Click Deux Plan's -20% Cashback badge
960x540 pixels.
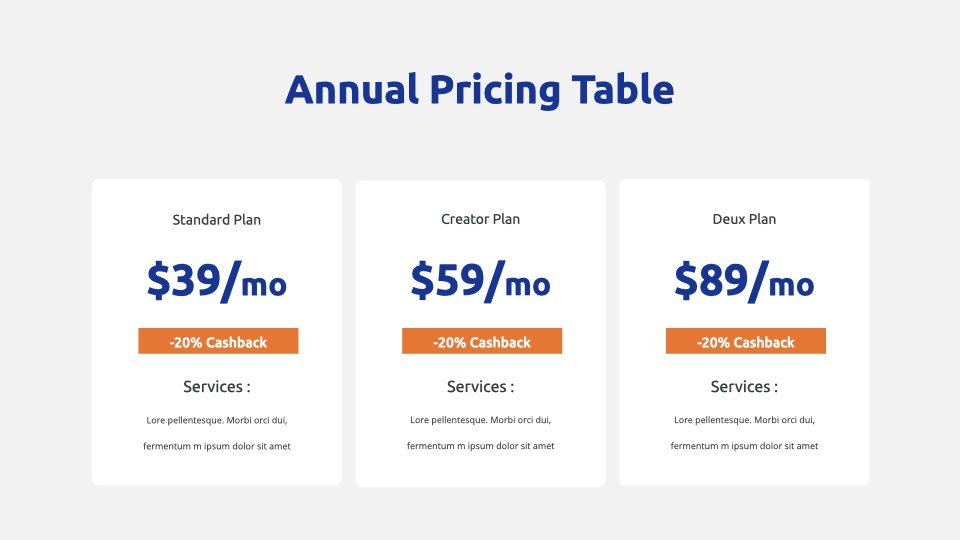[746, 341]
